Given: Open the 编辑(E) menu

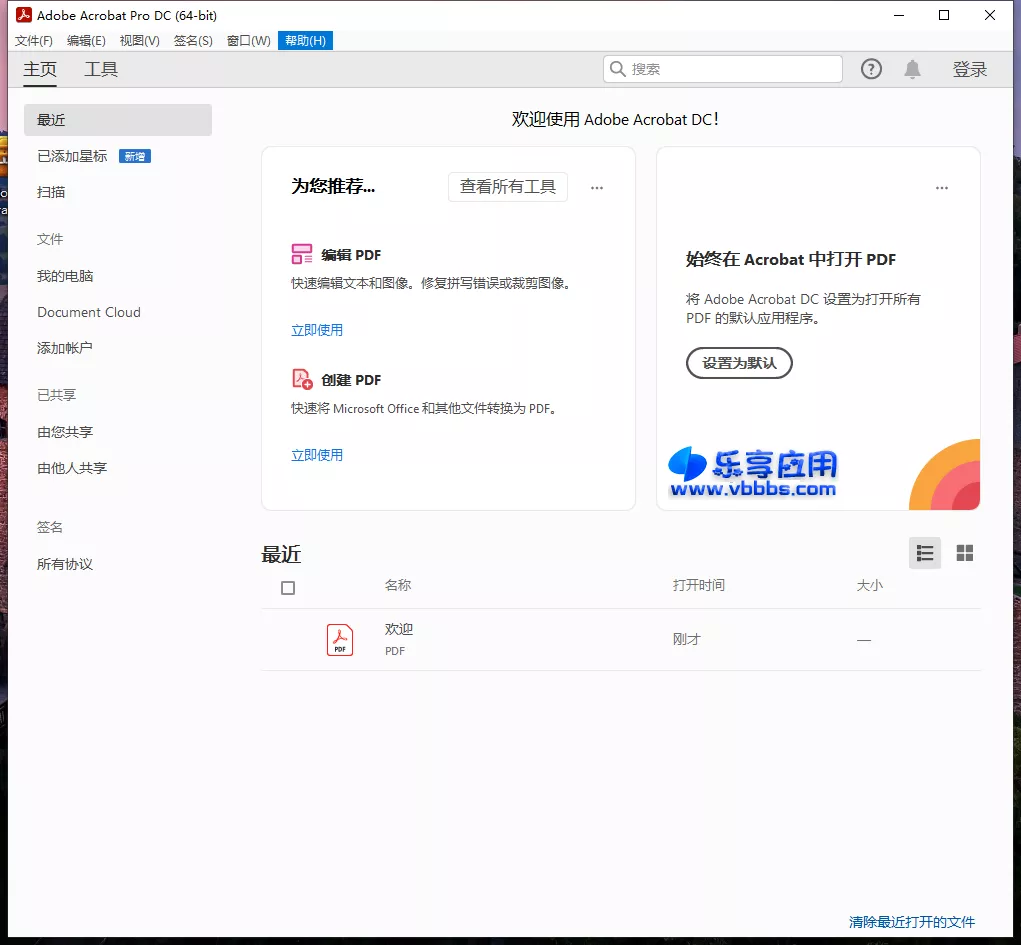Looking at the screenshot, I should (86, 40).
